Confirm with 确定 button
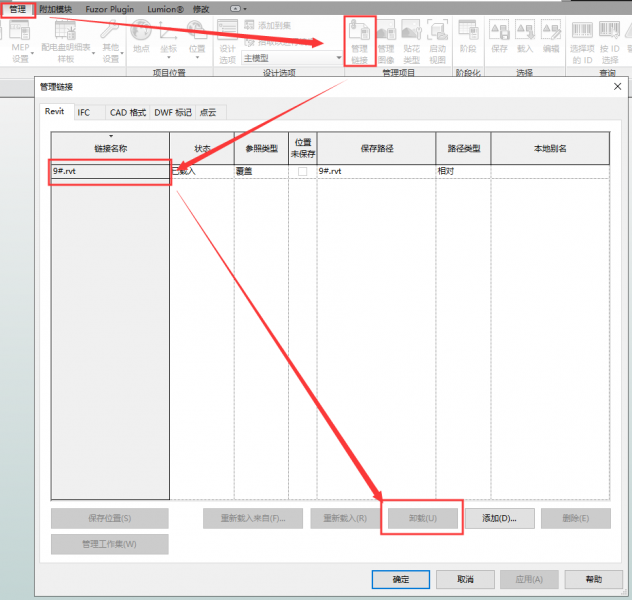The image size is (632, 600). 401,579
